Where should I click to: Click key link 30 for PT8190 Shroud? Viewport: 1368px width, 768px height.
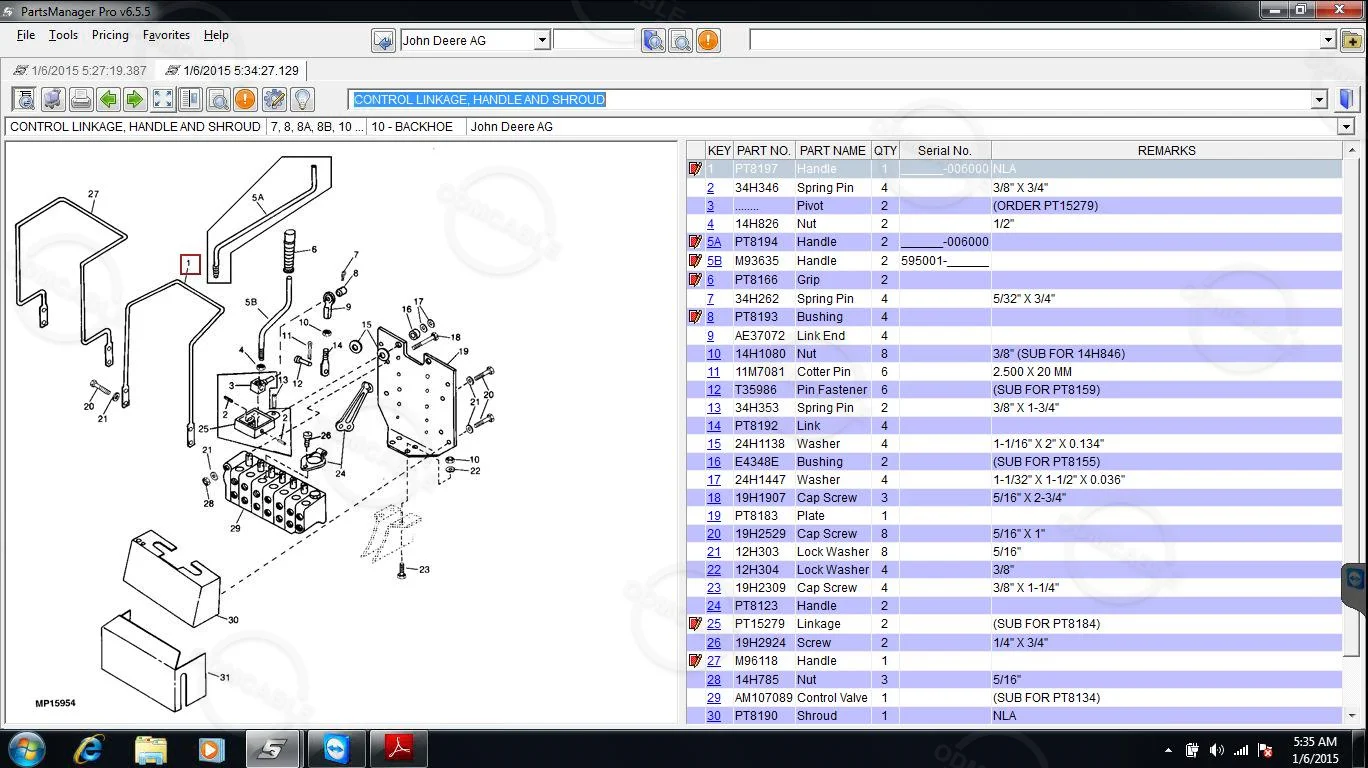(x=714, y=716)
